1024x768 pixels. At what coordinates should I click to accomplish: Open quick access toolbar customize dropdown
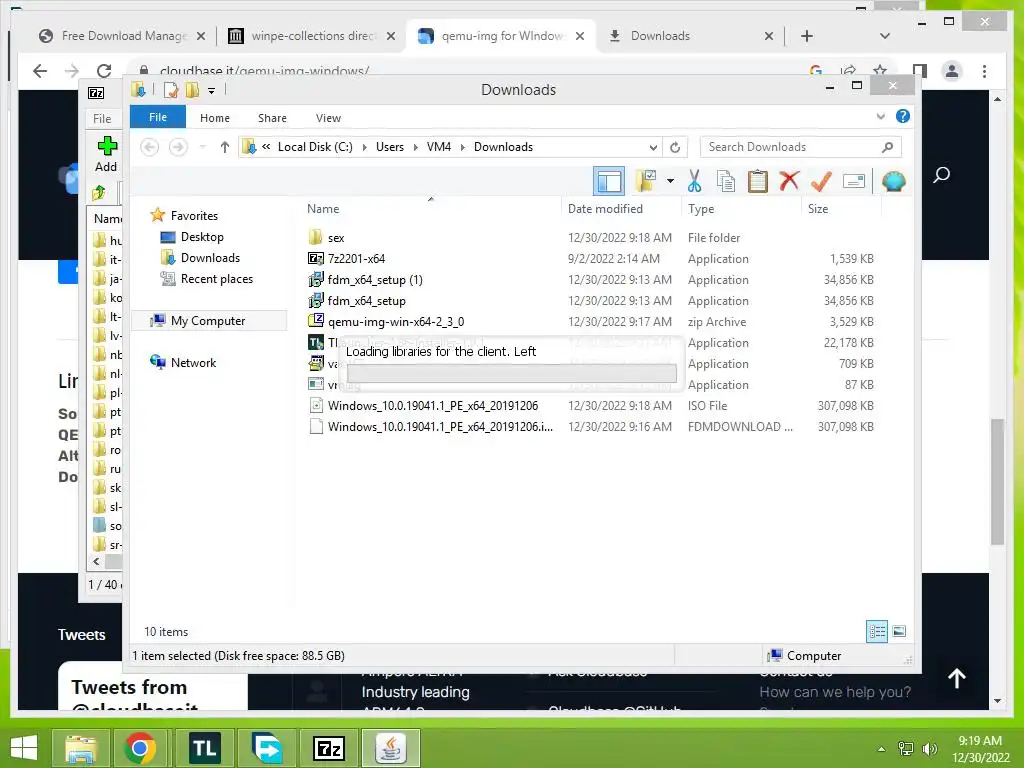pyautogui.click(x=211, y=90)
